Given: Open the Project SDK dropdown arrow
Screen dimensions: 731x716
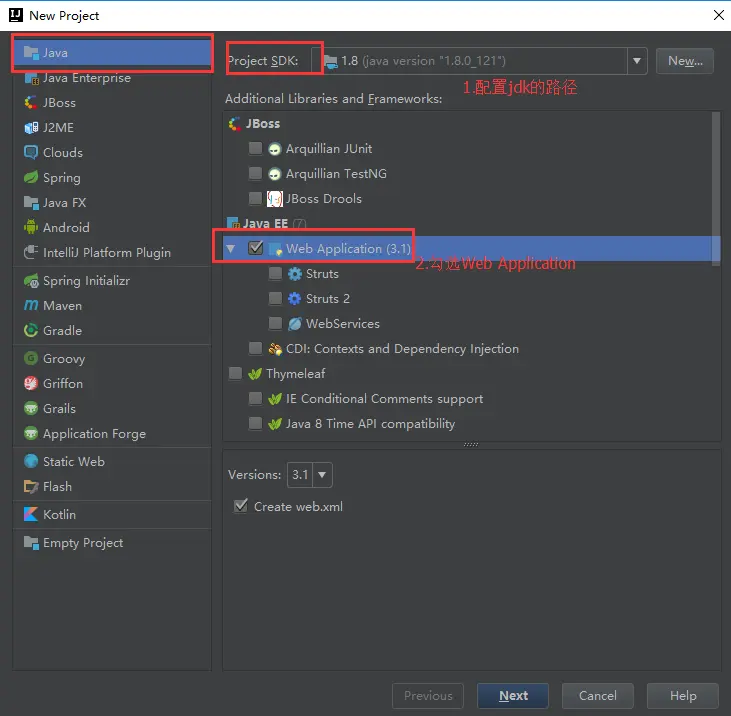Looking at the screenshot, I should tap(637, 61).
